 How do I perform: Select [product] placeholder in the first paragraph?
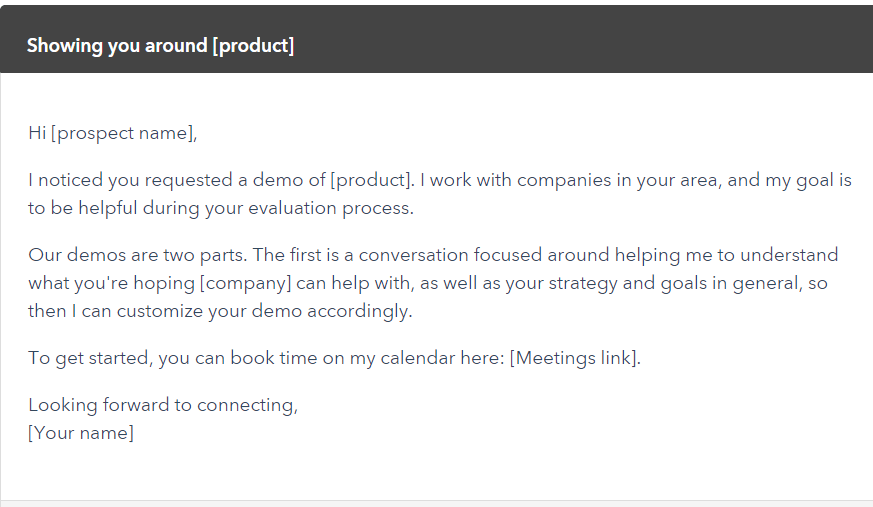point(371,180)
